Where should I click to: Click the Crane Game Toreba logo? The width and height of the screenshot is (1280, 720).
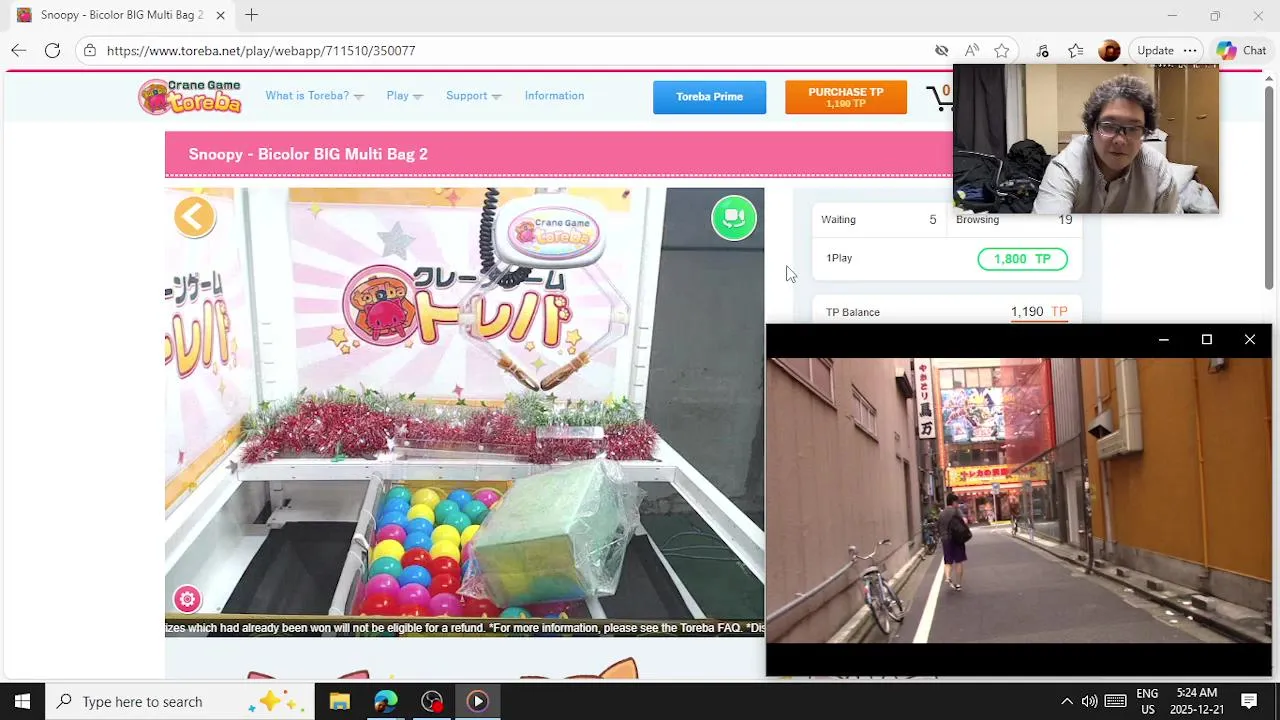tap(190, 96)
